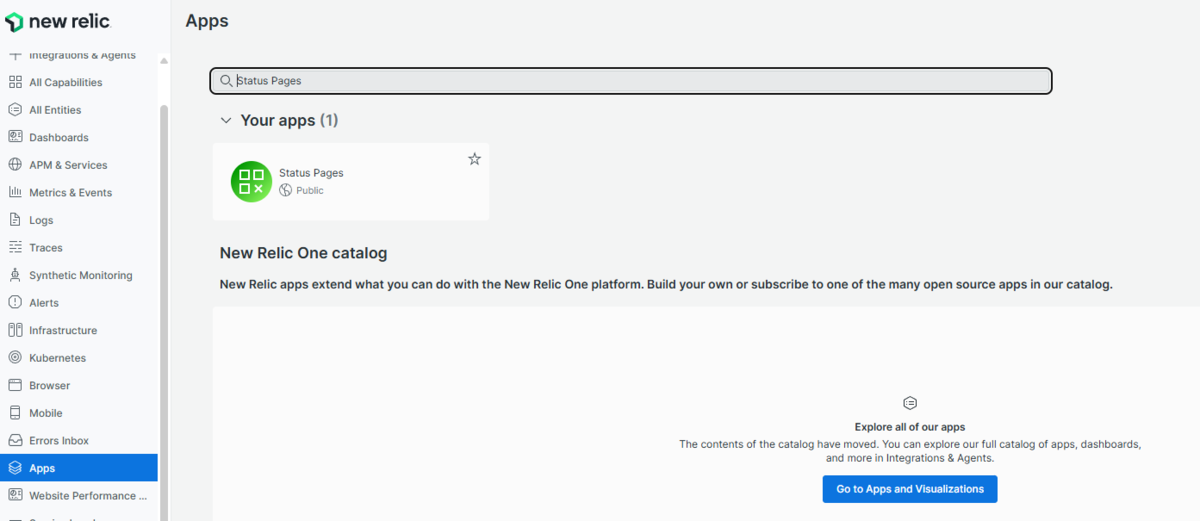Viewport: 1200px width, 521px height.
Task: Favorite Status Pages with star icon
Action: click(474, 159)
